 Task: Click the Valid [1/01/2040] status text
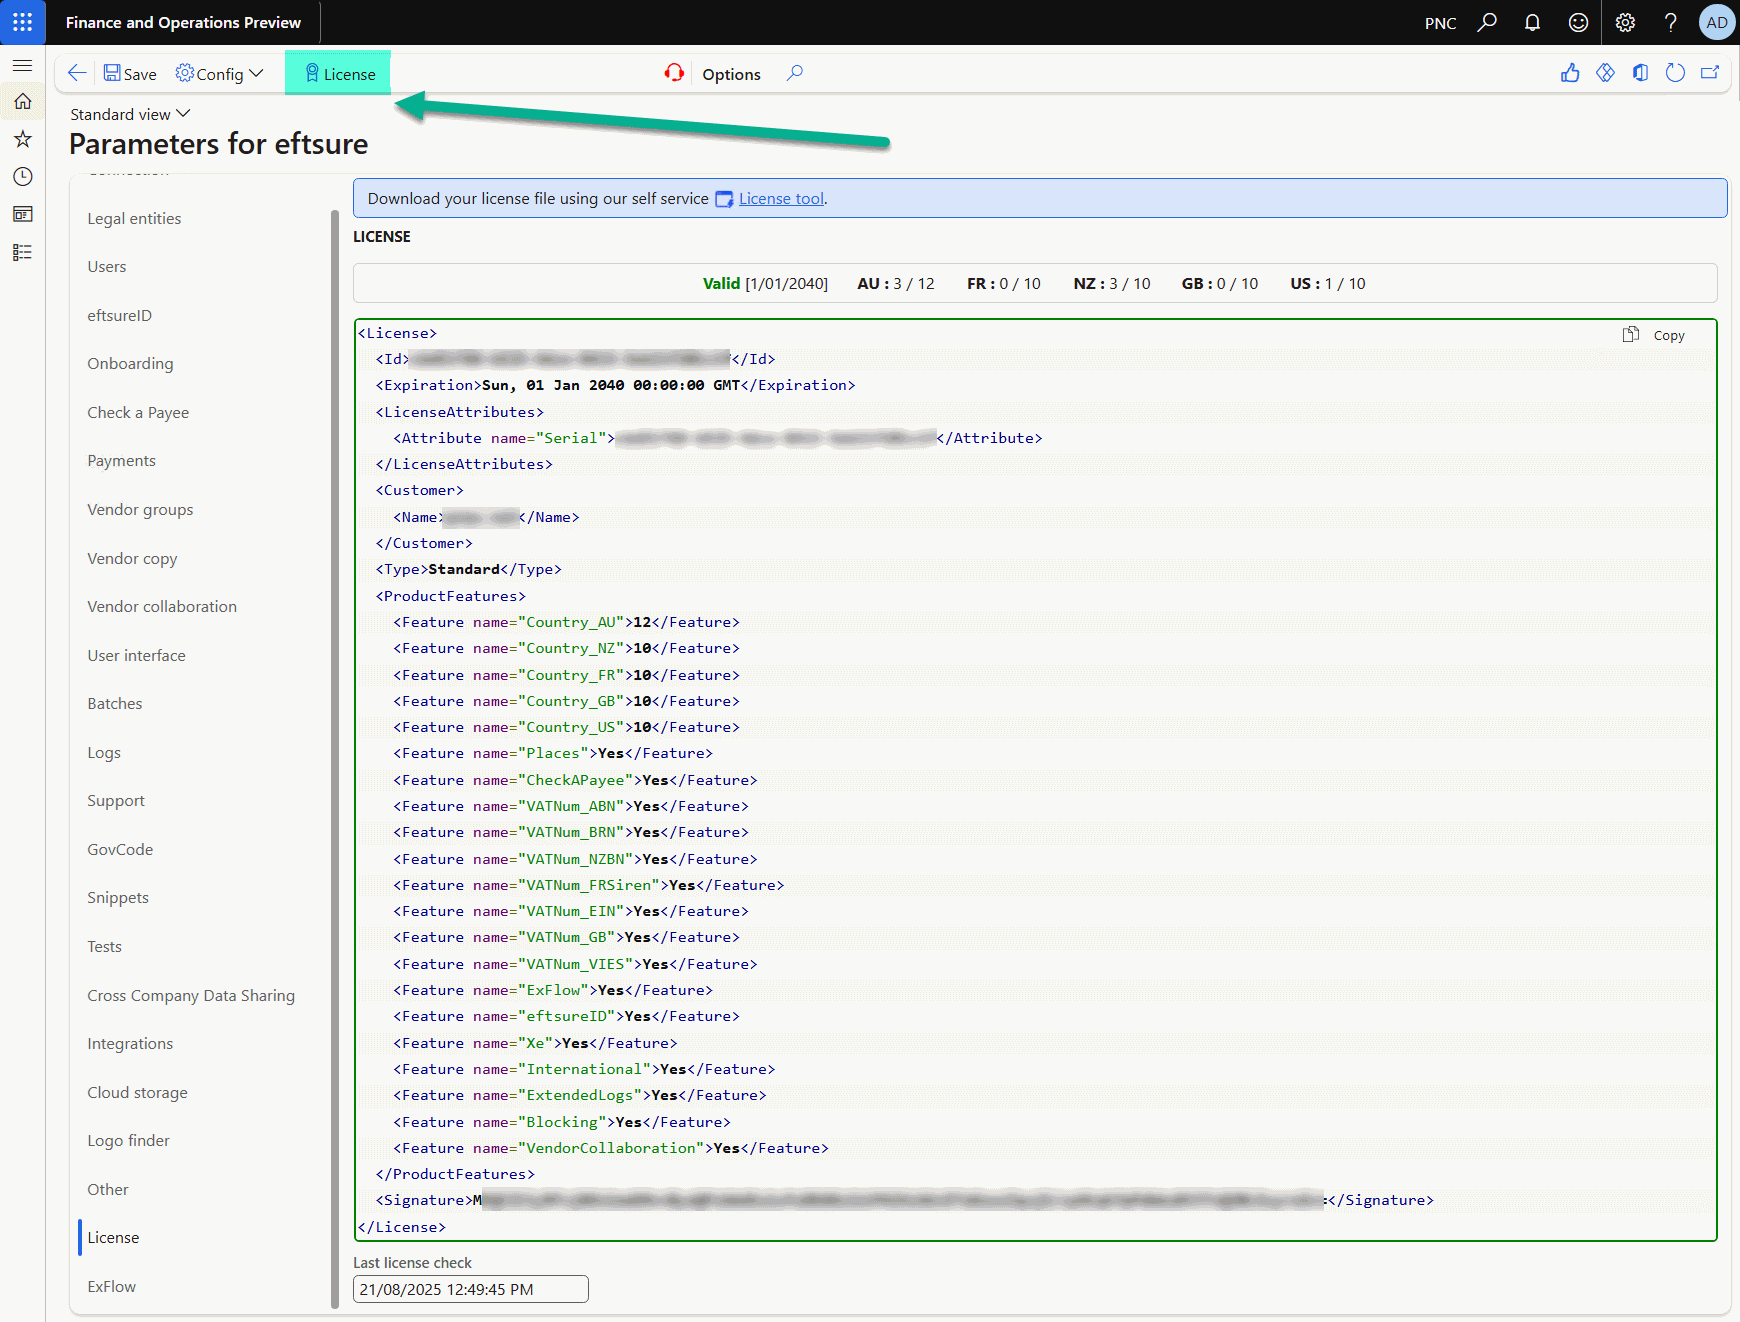[765, 283]
